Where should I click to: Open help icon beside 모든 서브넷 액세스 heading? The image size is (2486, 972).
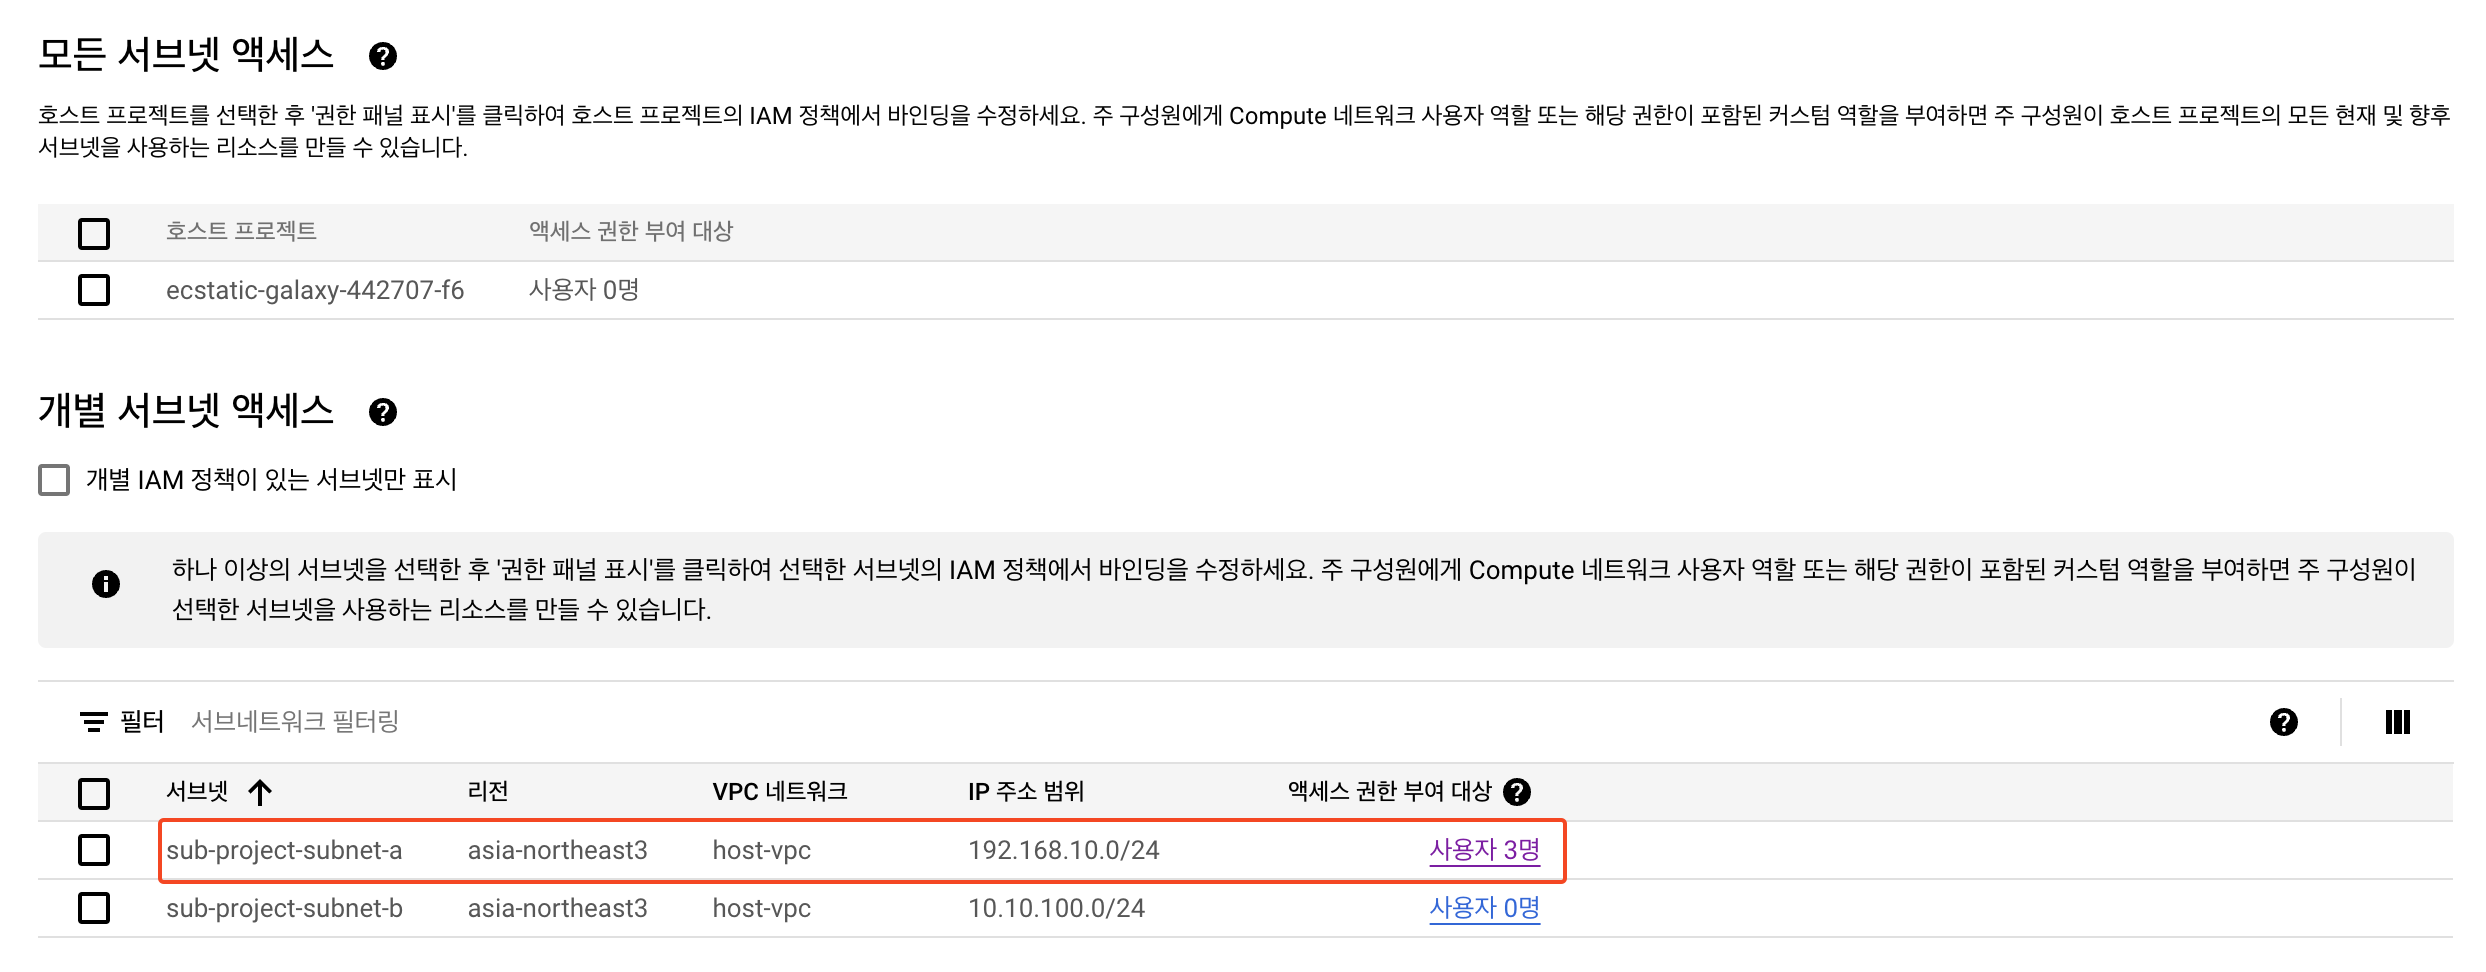[x=382, y=56]
